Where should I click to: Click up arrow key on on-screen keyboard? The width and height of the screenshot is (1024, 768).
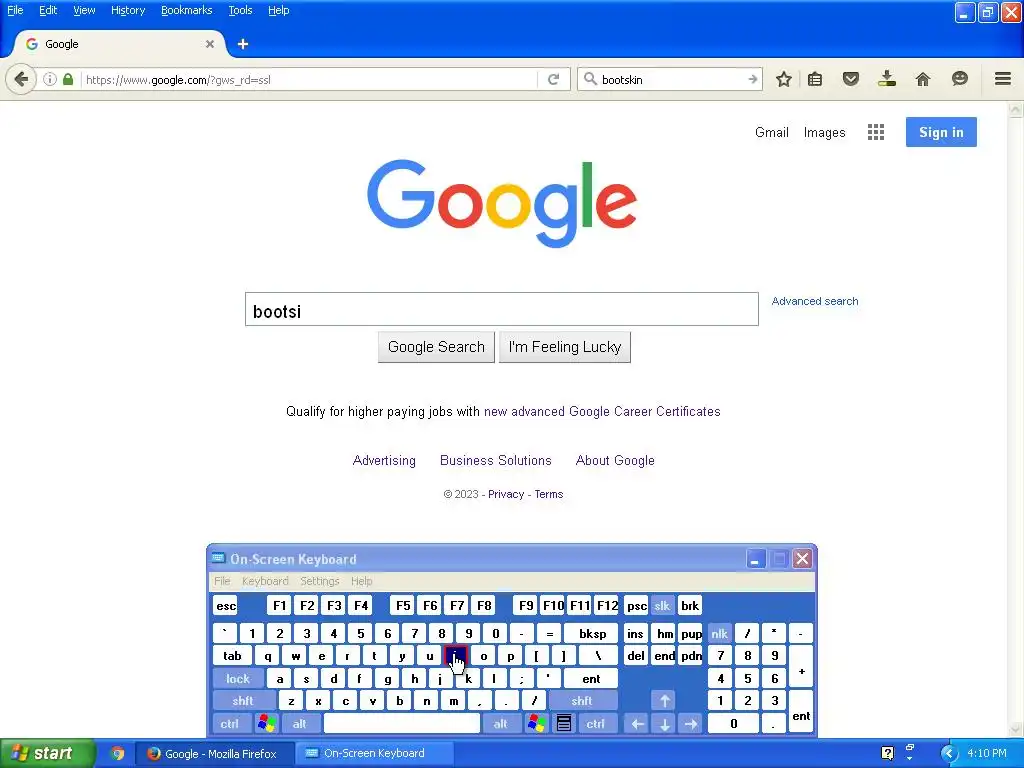[664, 701]
